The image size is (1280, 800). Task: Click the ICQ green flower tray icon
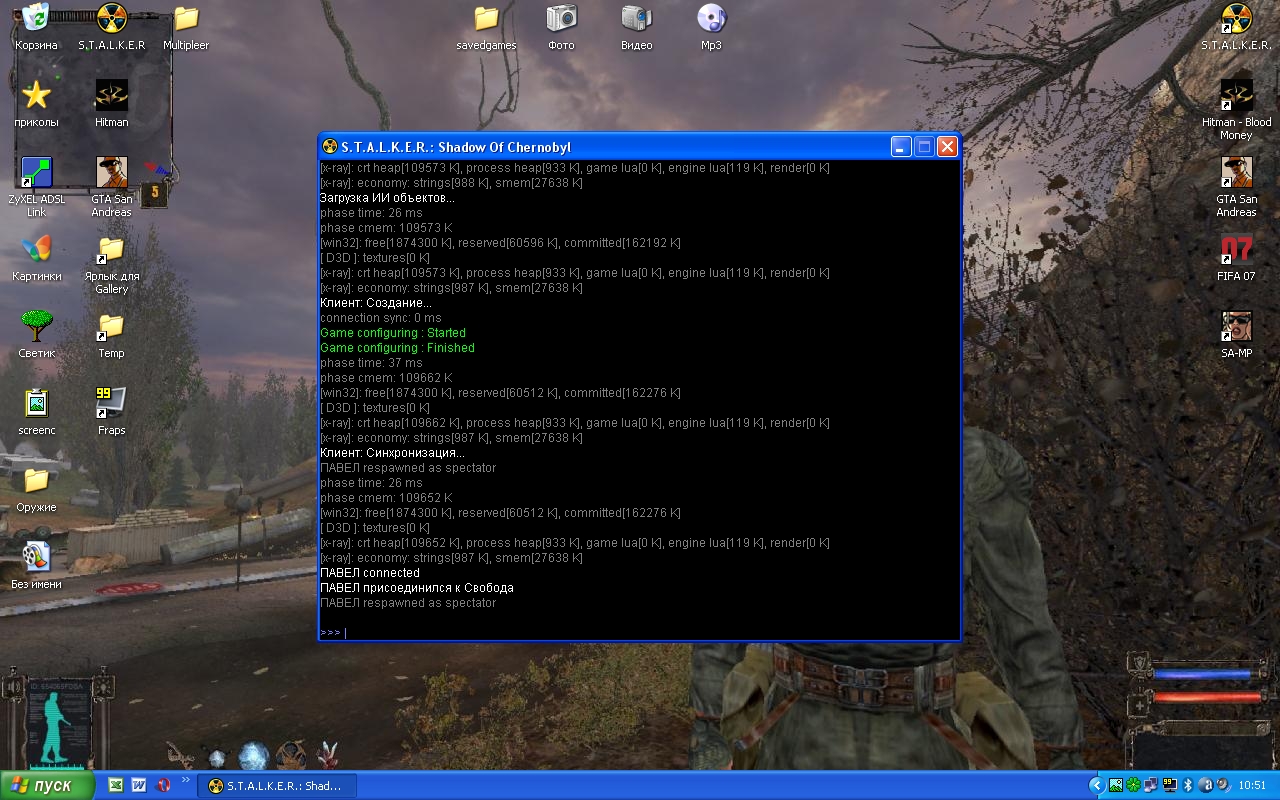[x=1133, y=785]
